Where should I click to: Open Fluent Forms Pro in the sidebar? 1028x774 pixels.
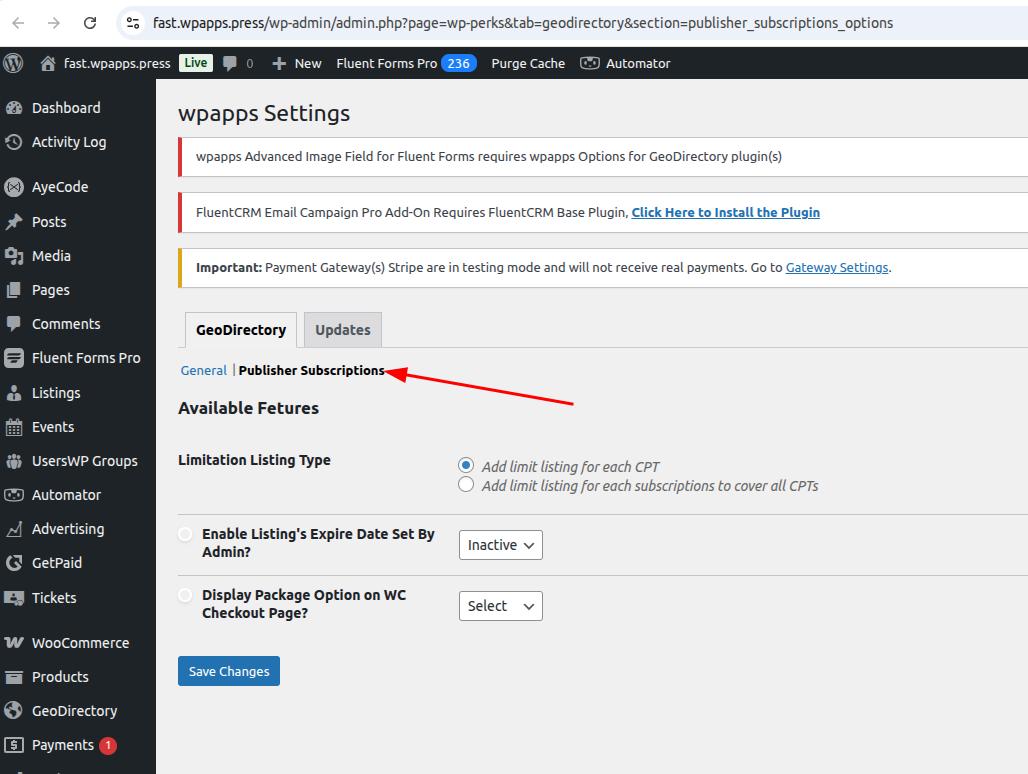point(85,358)
